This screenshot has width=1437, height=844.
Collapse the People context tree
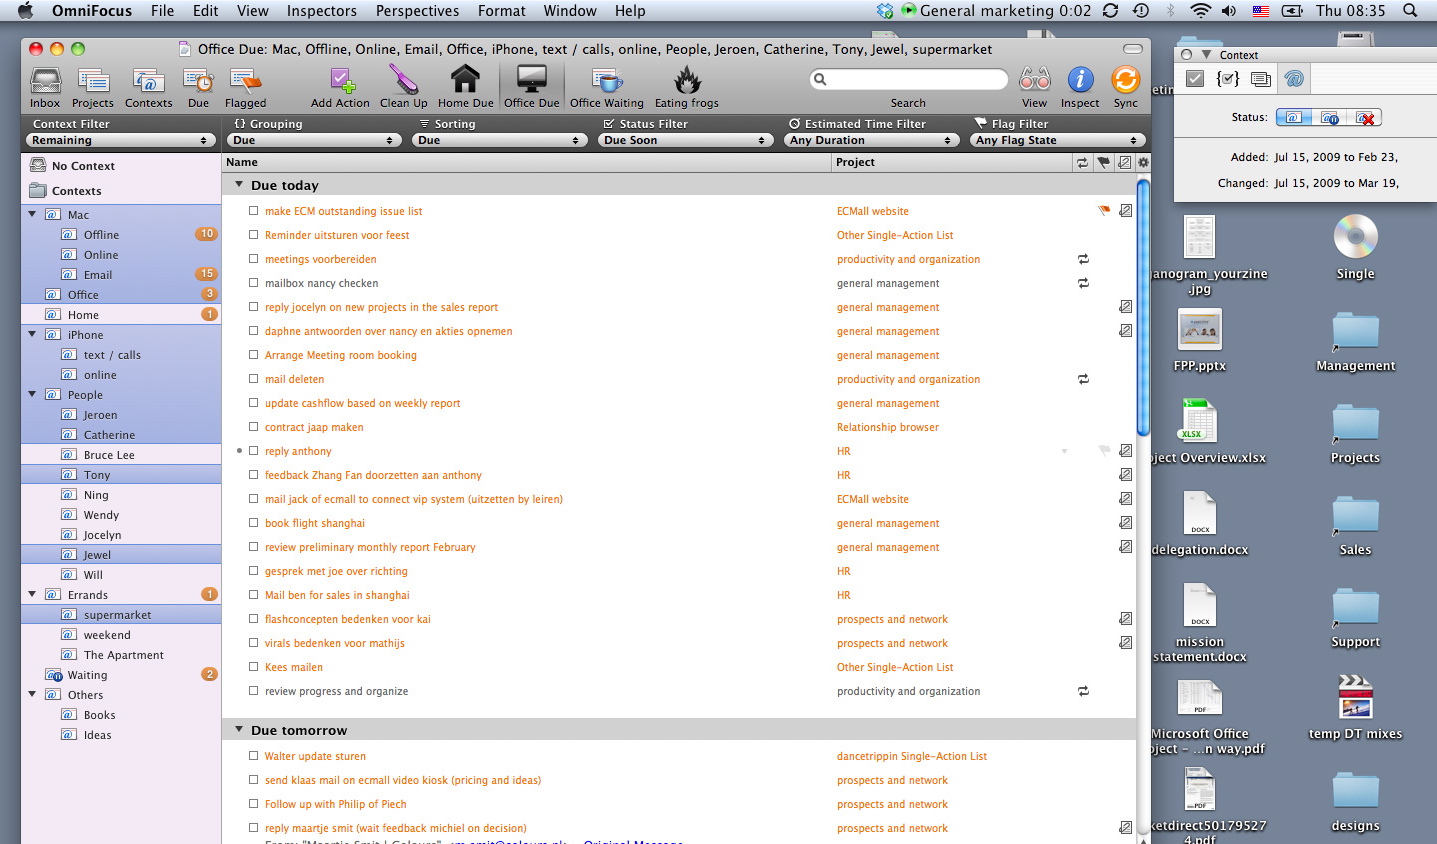pyautogui.click(x=32, y=395)
